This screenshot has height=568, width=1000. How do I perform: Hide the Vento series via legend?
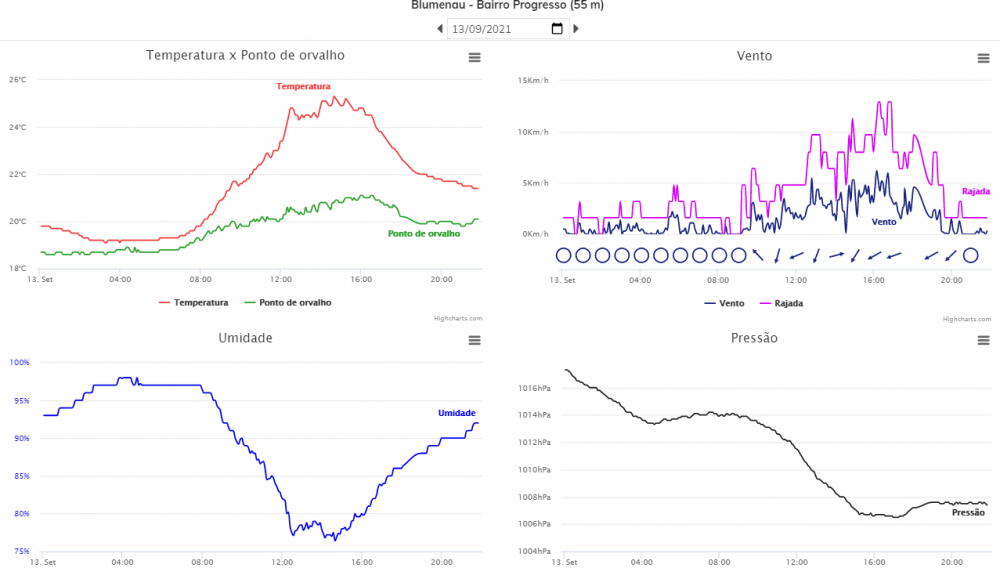tap(725, 302)
